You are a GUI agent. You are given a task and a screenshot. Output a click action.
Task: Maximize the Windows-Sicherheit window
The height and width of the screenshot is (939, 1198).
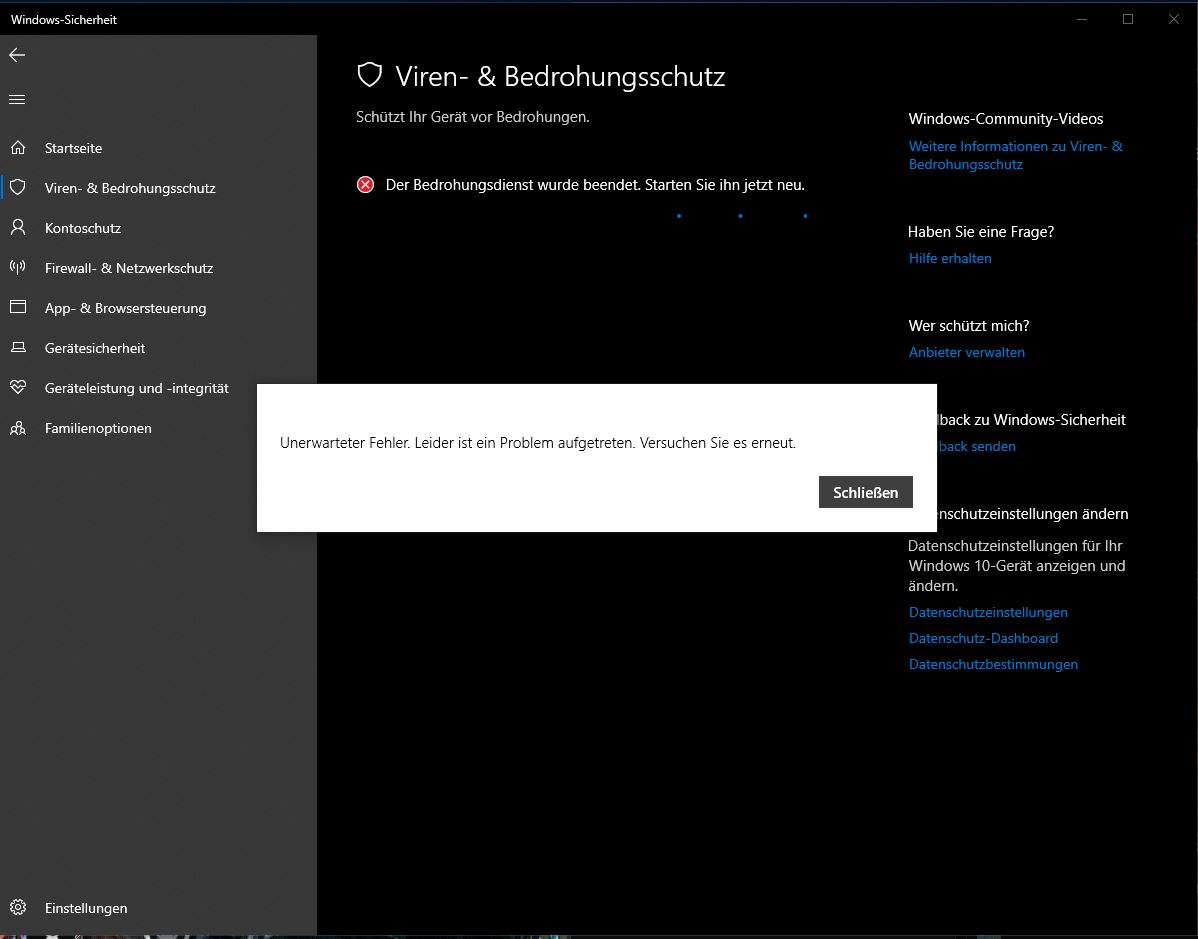click(x=1128, y=19)
